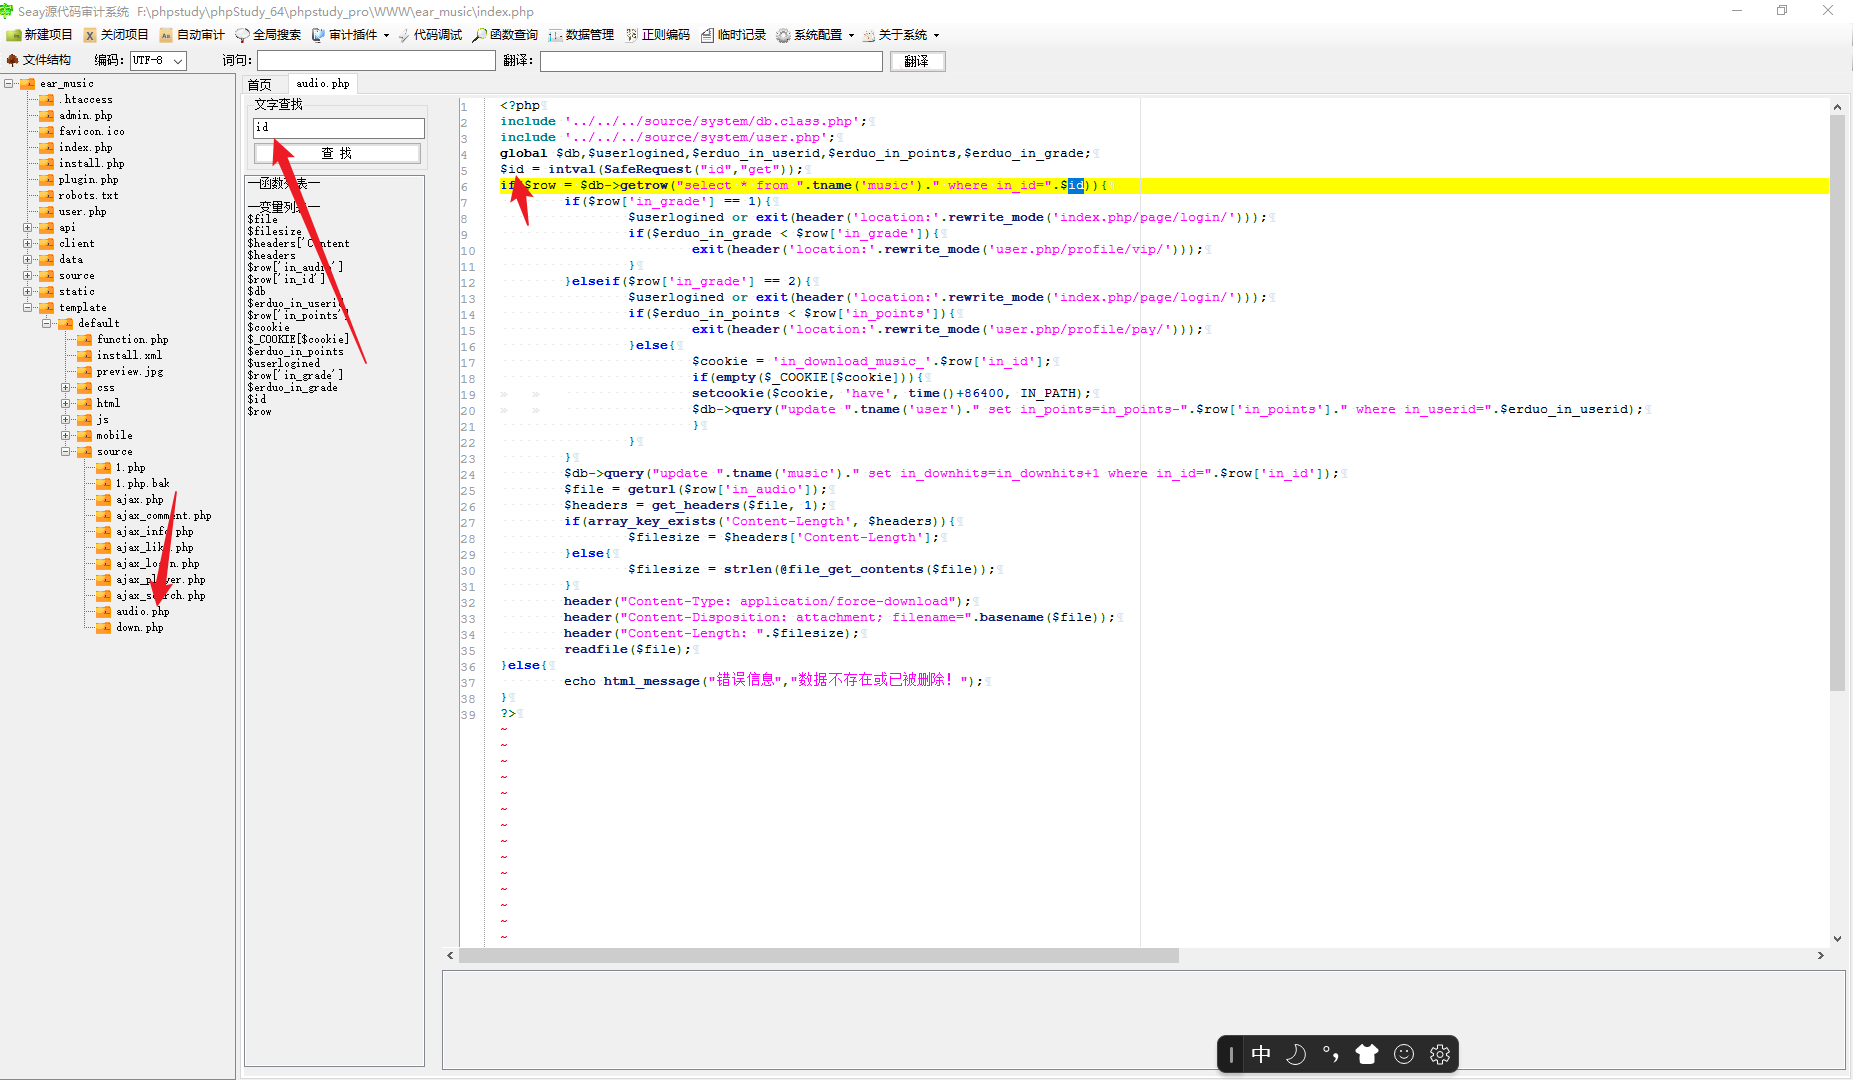Open 函数查询 function lookup
The height and width of the screenshot is (1080, 1853).
(x=510, y=34)
